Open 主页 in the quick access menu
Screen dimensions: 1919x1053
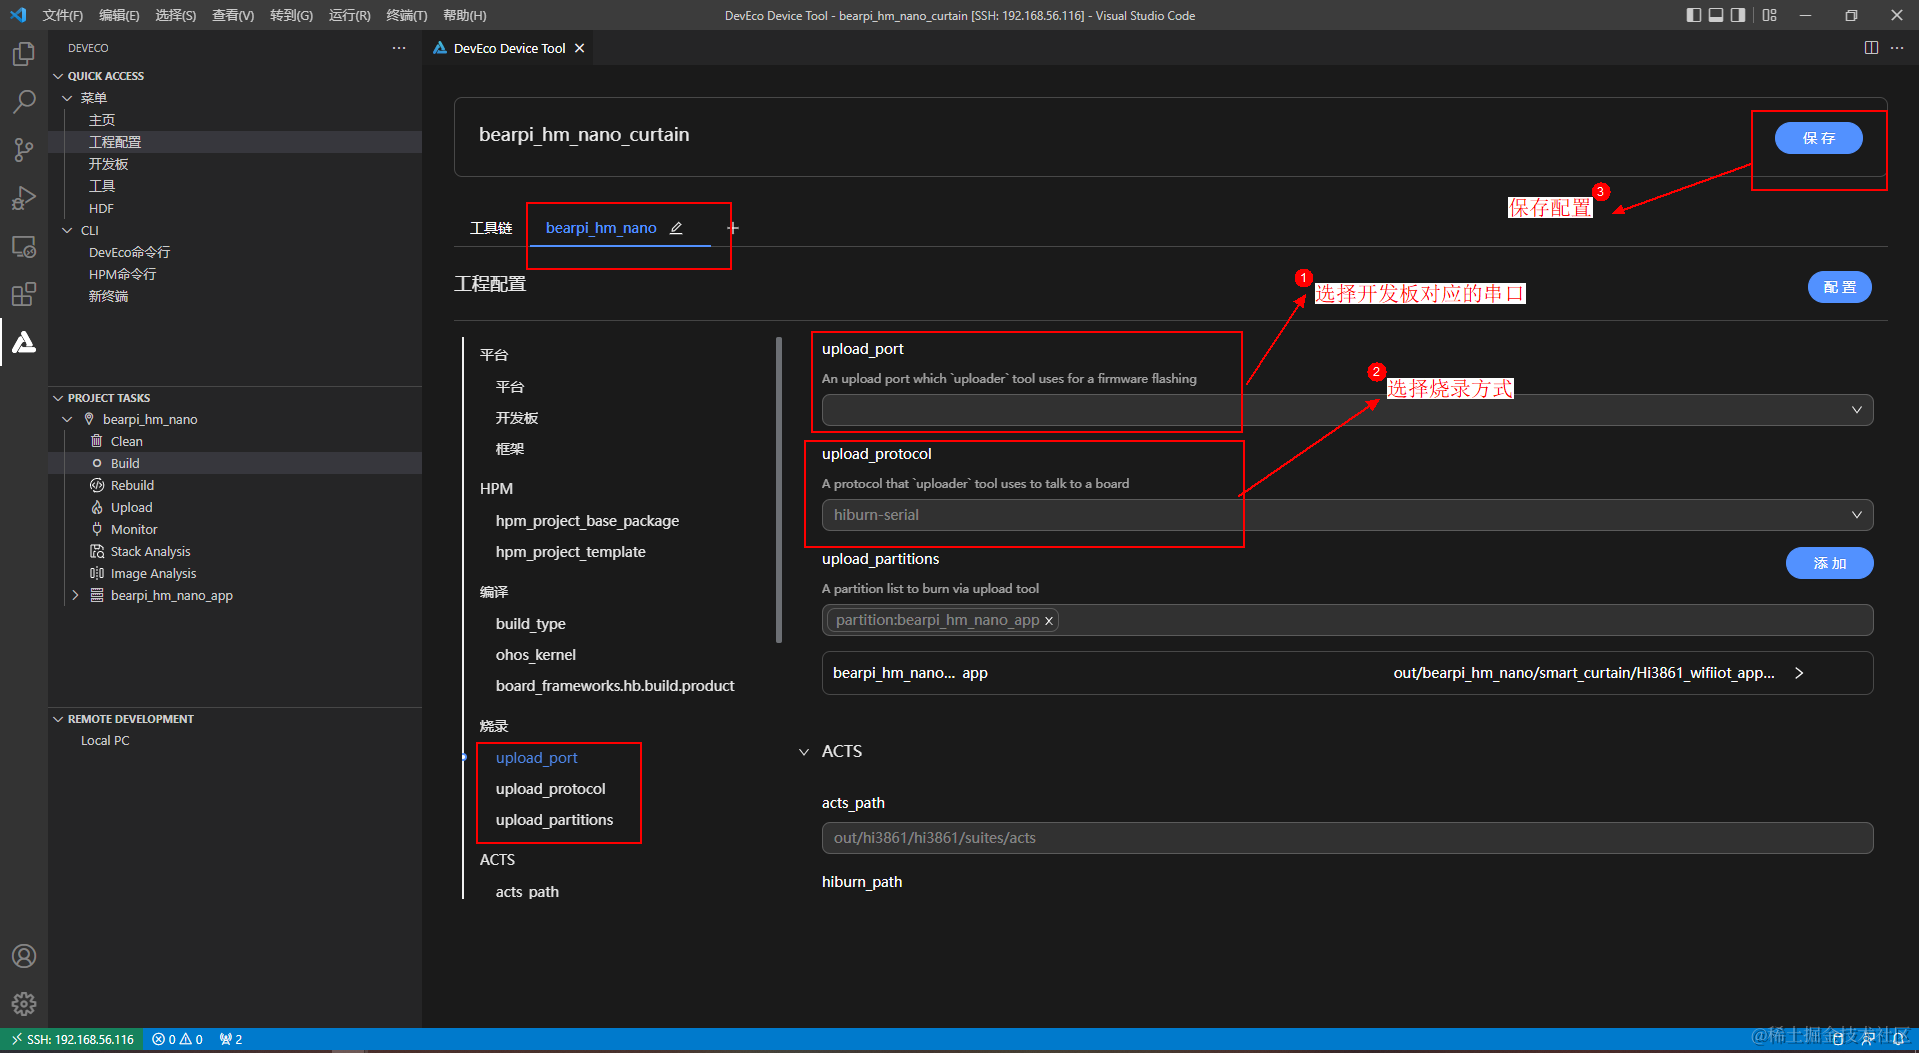click(102, 120)
